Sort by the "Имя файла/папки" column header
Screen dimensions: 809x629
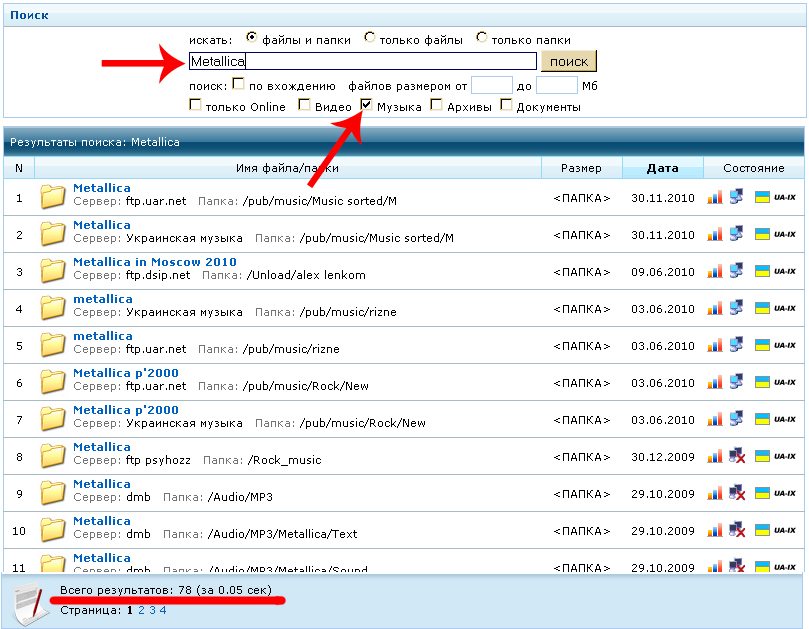pyautogui.click(x=287, y=168)
